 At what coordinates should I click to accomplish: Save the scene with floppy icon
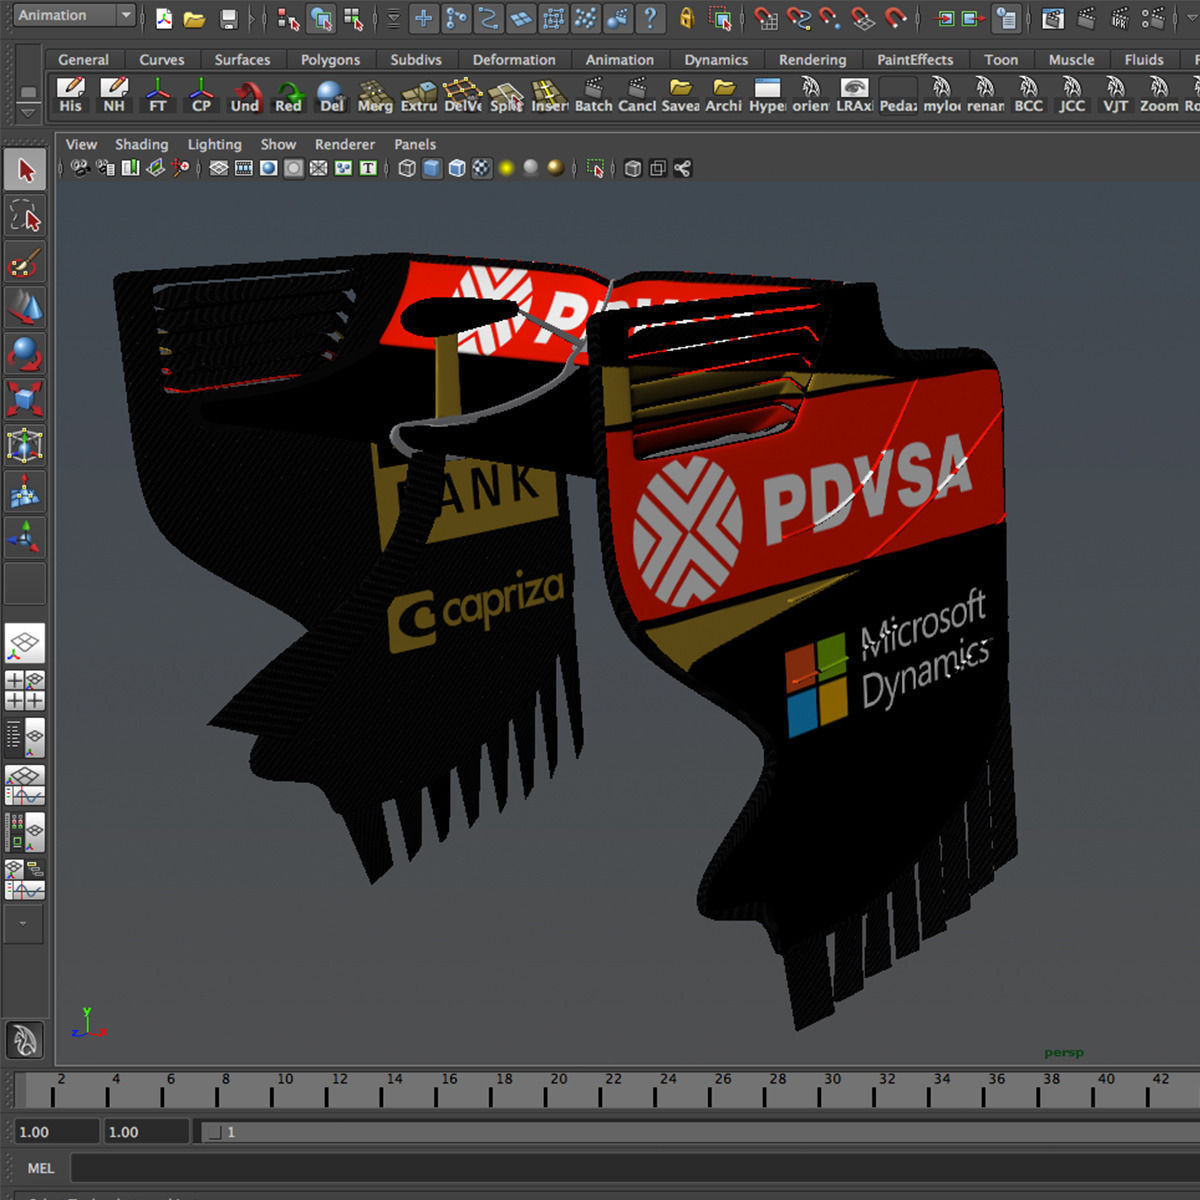(229, 18)
